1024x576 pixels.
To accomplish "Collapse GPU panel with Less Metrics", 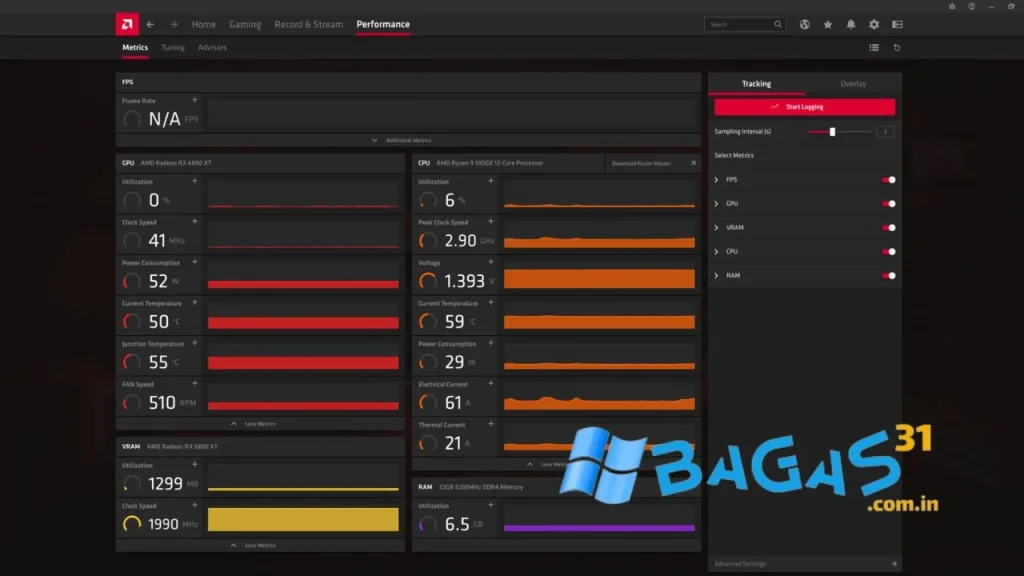I will [253, 424].
